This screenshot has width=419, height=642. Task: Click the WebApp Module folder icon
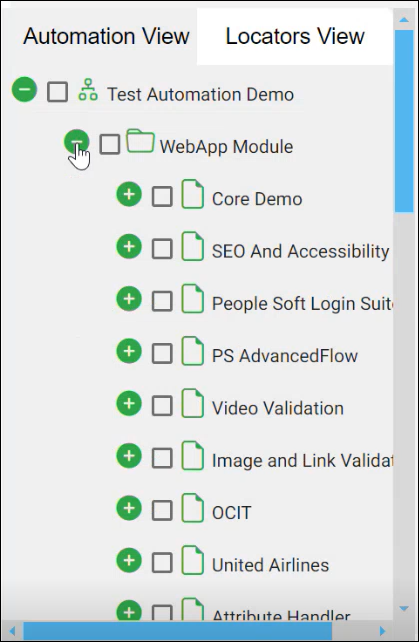click(140, 141)
